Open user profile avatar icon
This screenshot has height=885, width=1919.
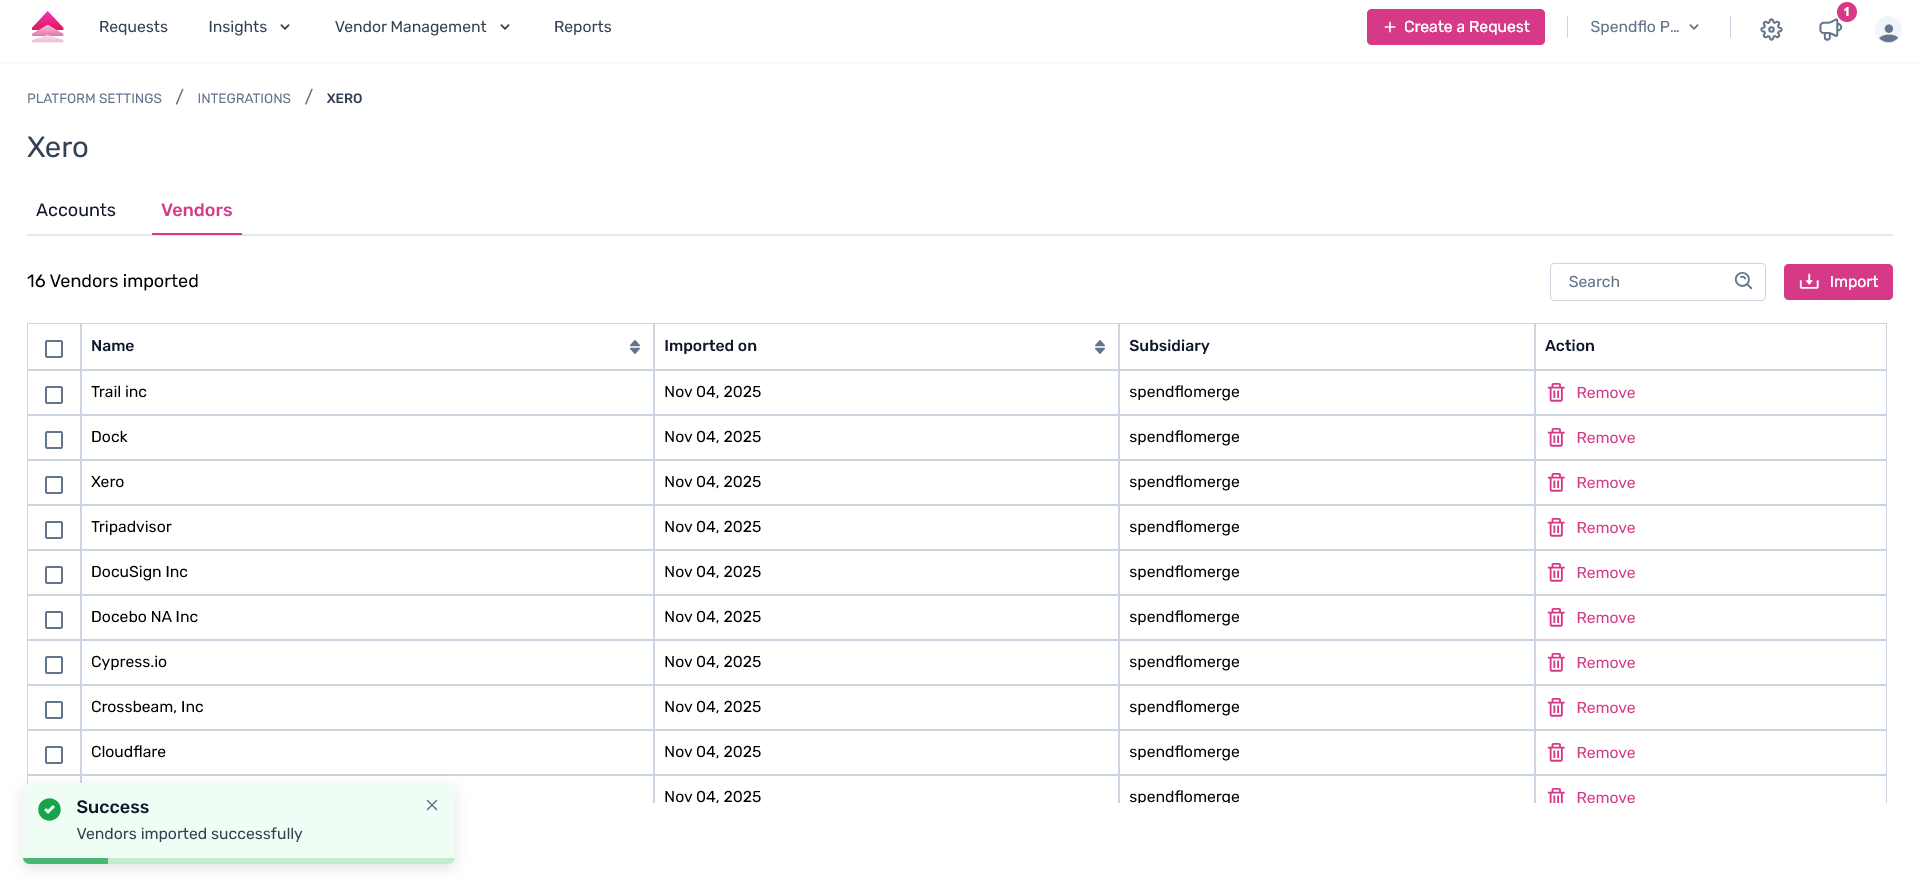(1888, 30)
